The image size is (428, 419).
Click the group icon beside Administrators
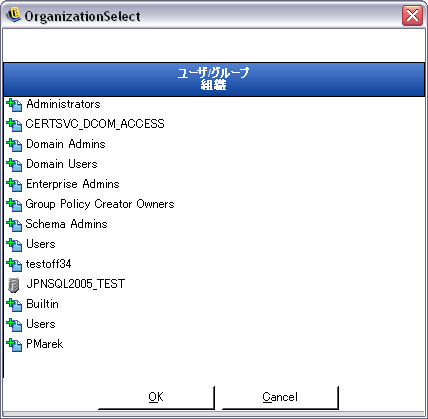[x=14, y=105]
